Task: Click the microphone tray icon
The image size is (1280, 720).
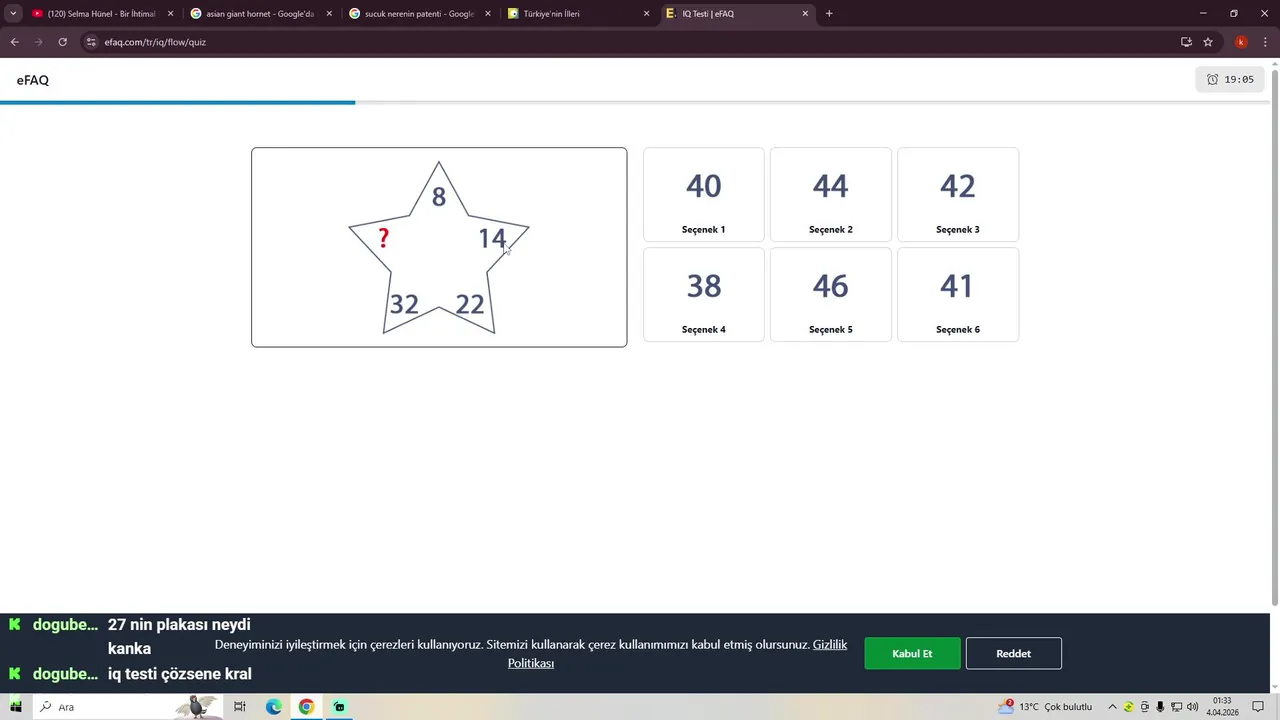Action: [x=1160, y=707]
